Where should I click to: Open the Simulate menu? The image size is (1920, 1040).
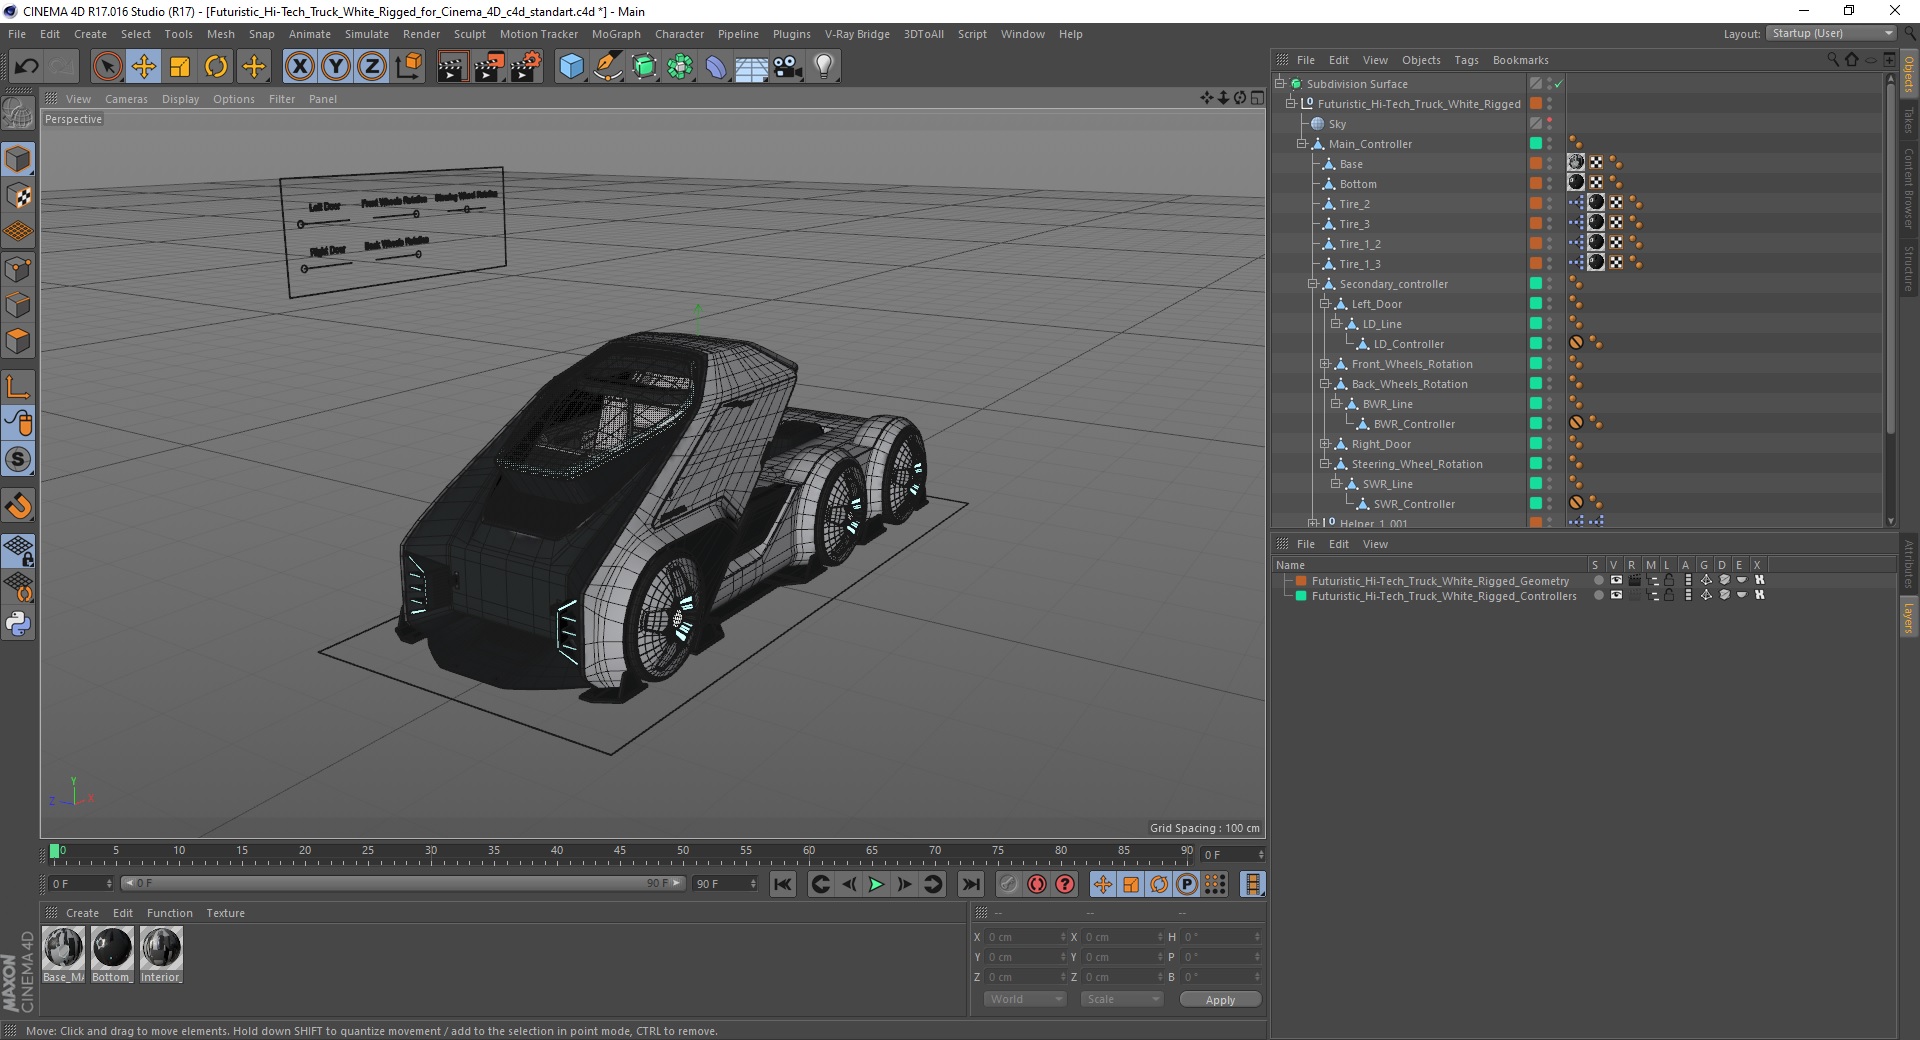pos(367,34)
